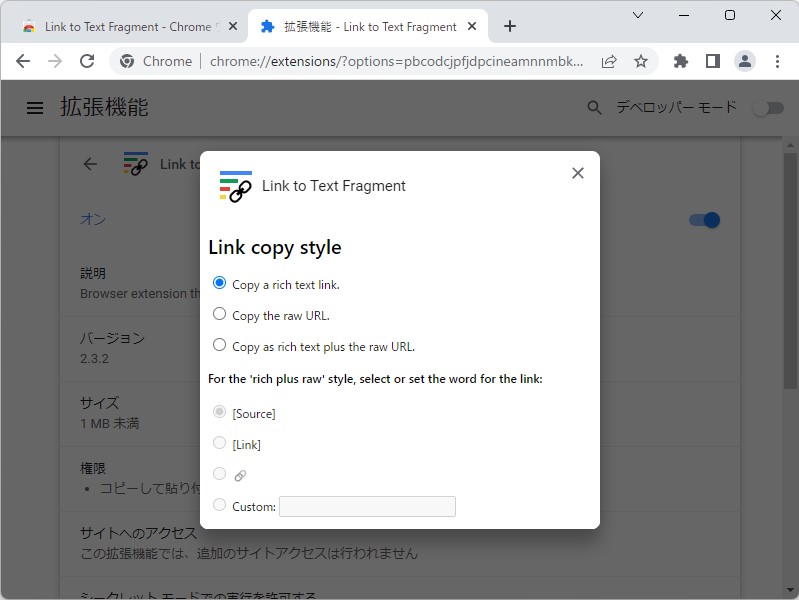799x600 pixels.
Task: Click the '拡張機能' page title
Action: [x=104, y=108]
